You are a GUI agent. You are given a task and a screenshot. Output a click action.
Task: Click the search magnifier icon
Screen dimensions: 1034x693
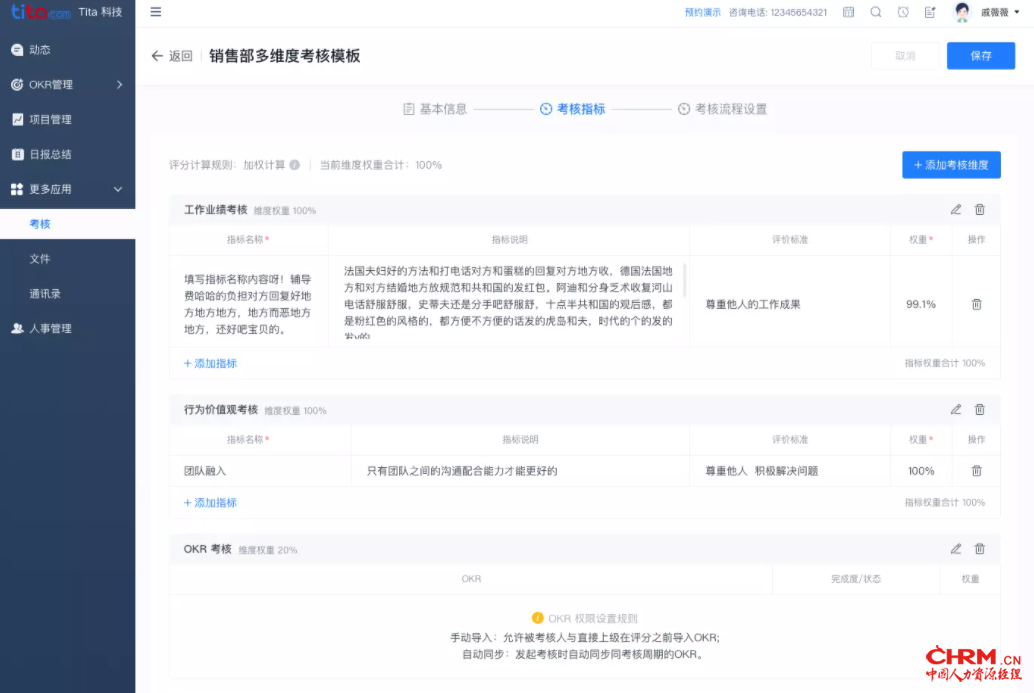tap(876, 12)
